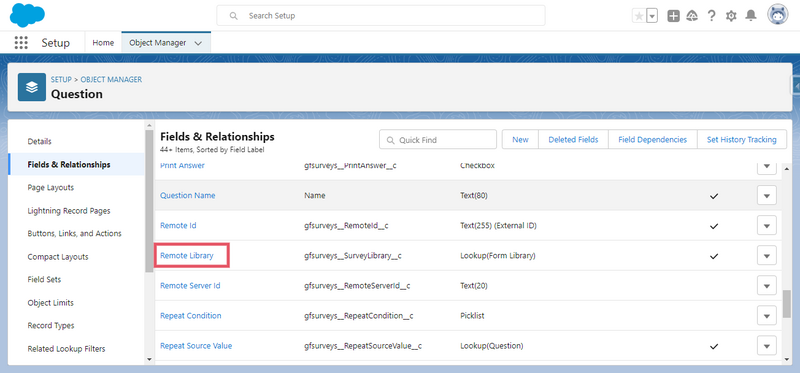Click the fields table scrollbar down arrow

point(787,360)
